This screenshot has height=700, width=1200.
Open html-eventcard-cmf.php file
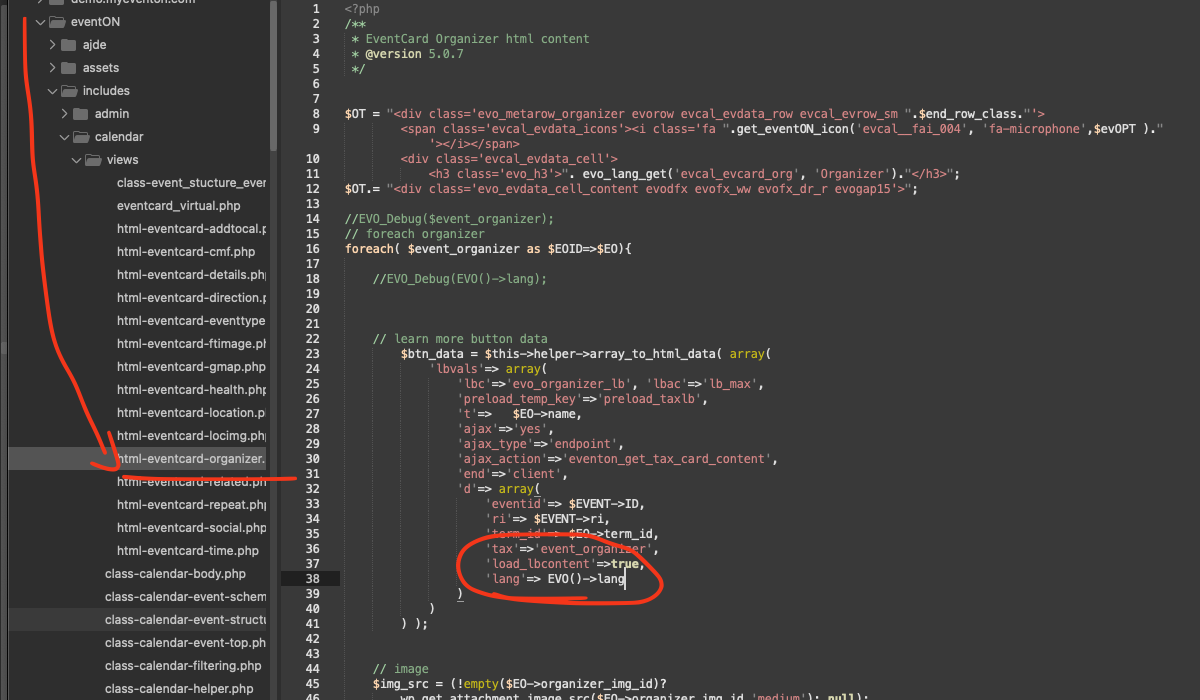coord(185,252)
